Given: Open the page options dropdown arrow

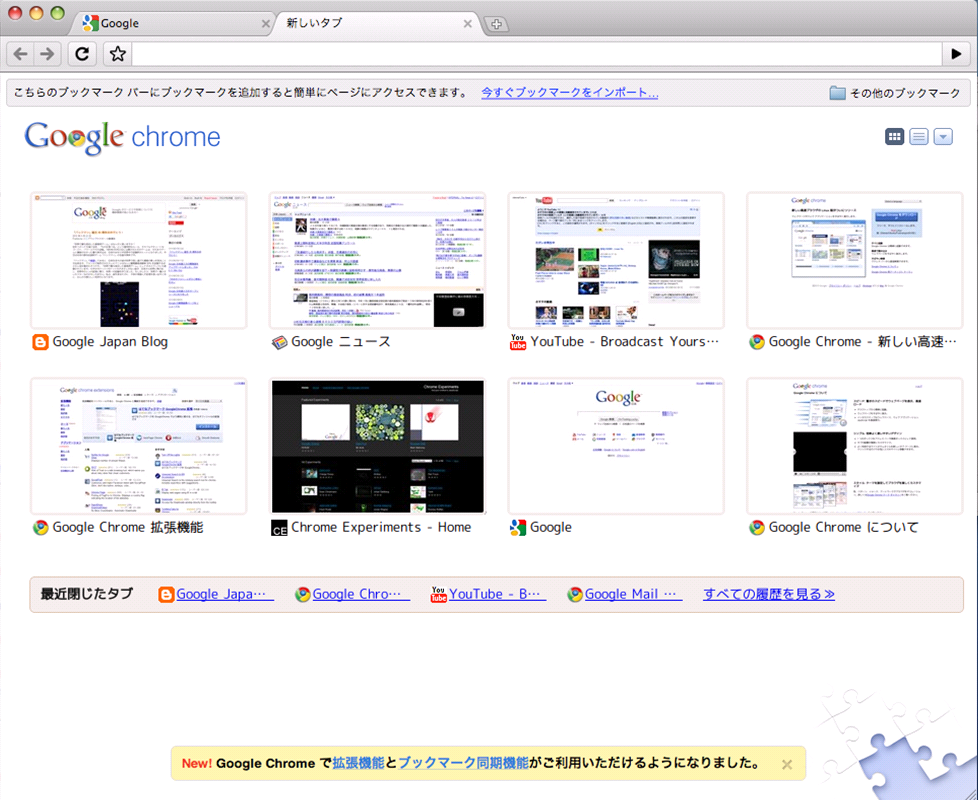Looking at the screenshot, I should pos(942,136).
